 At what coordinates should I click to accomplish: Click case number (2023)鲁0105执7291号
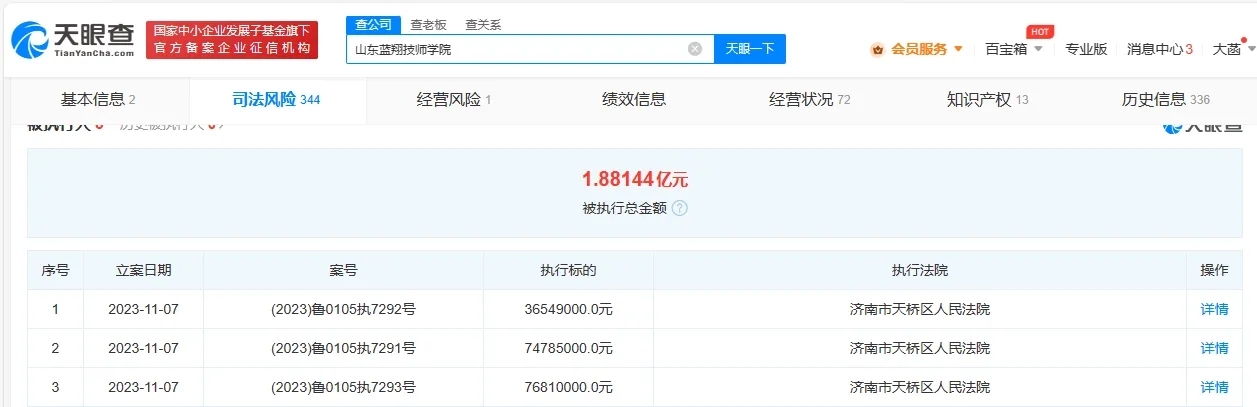click(x=343, y=348)
